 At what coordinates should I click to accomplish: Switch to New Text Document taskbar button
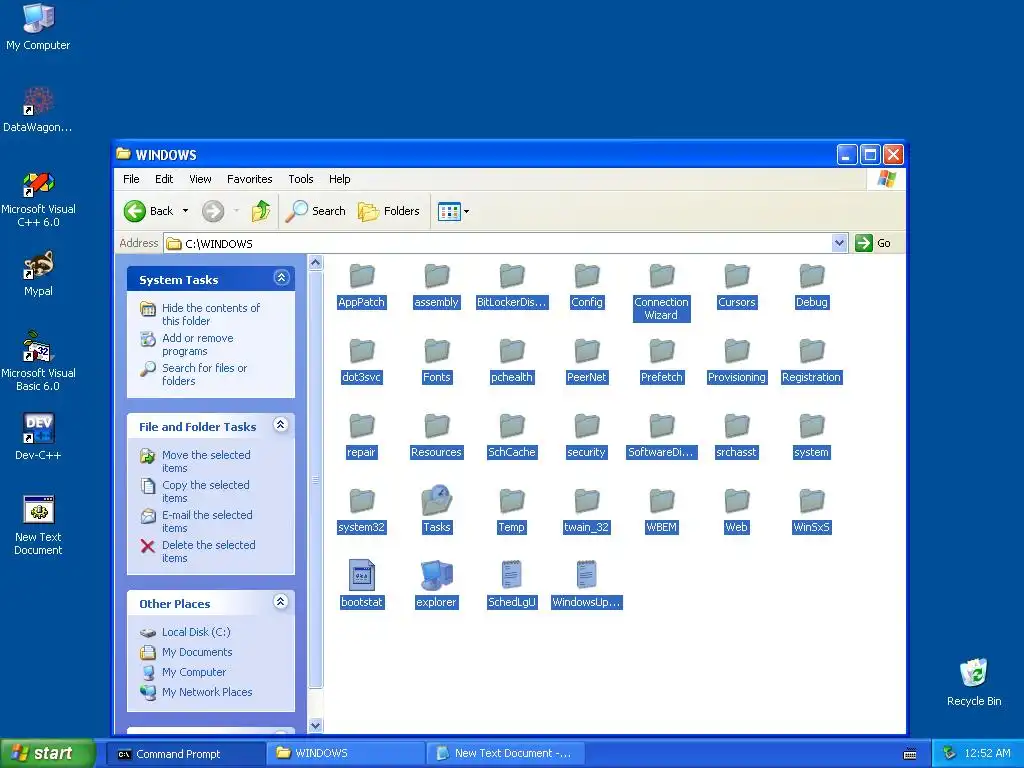505,754
